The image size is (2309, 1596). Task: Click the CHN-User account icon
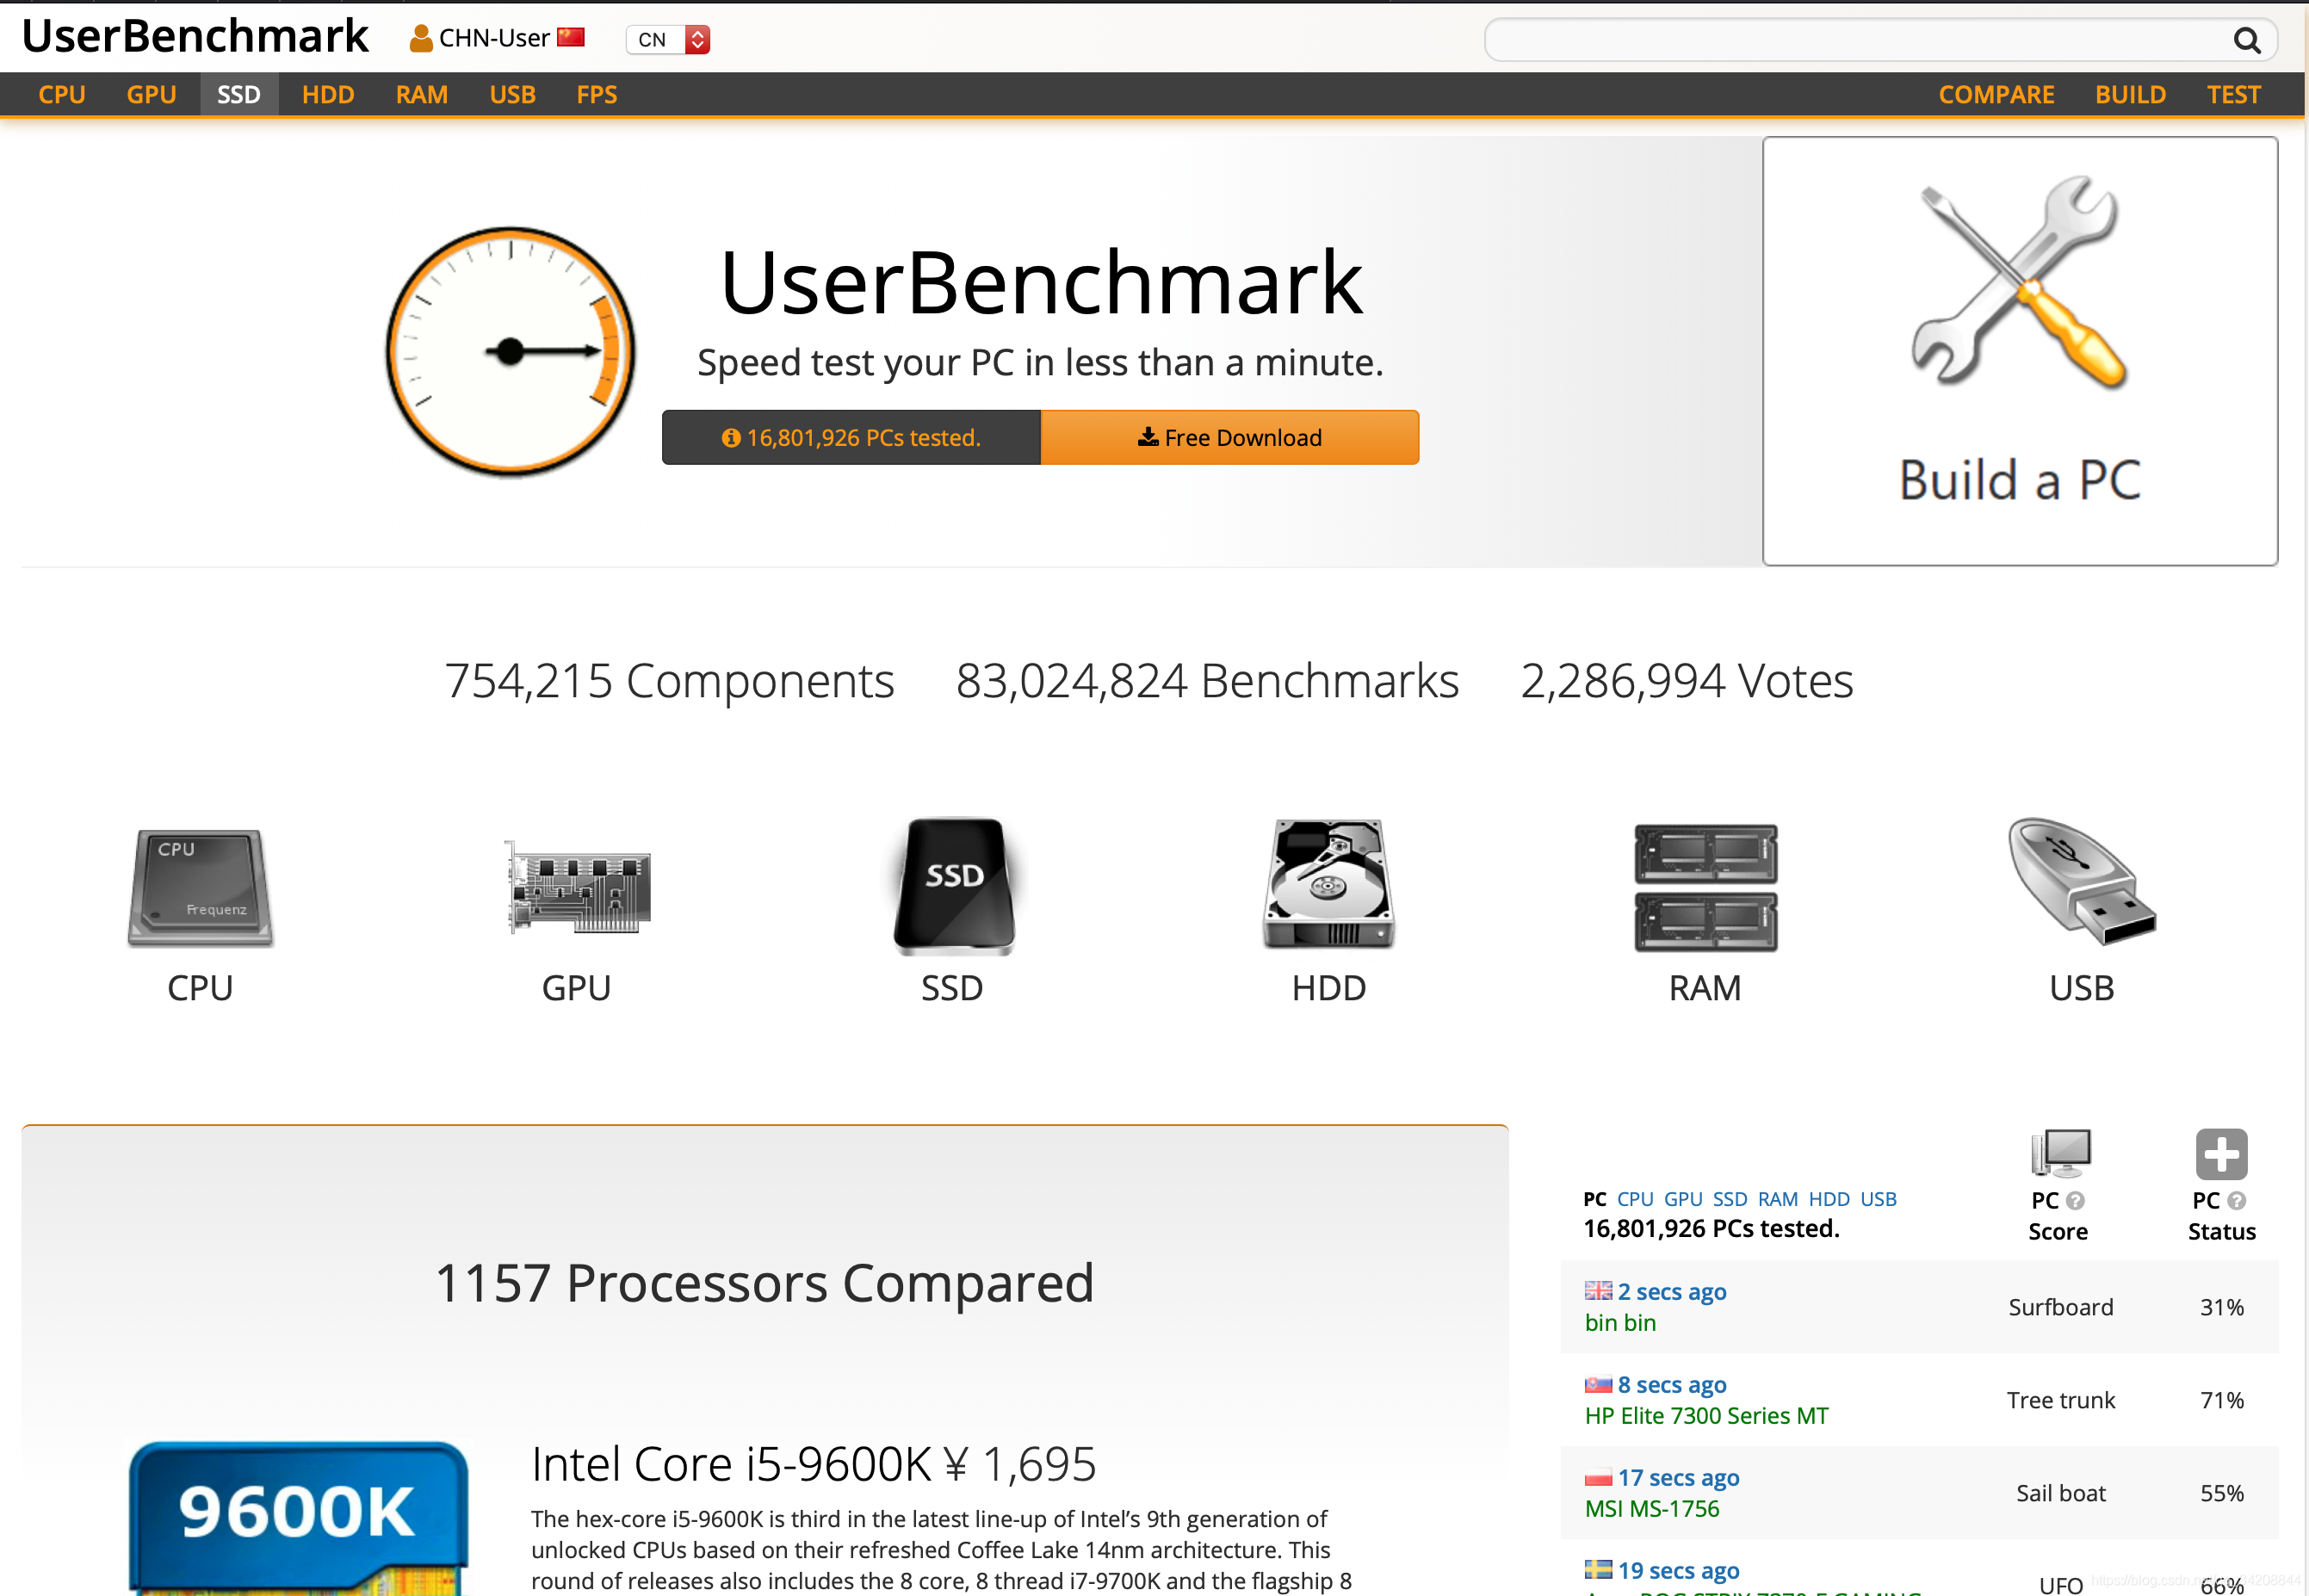click(420, 38)
